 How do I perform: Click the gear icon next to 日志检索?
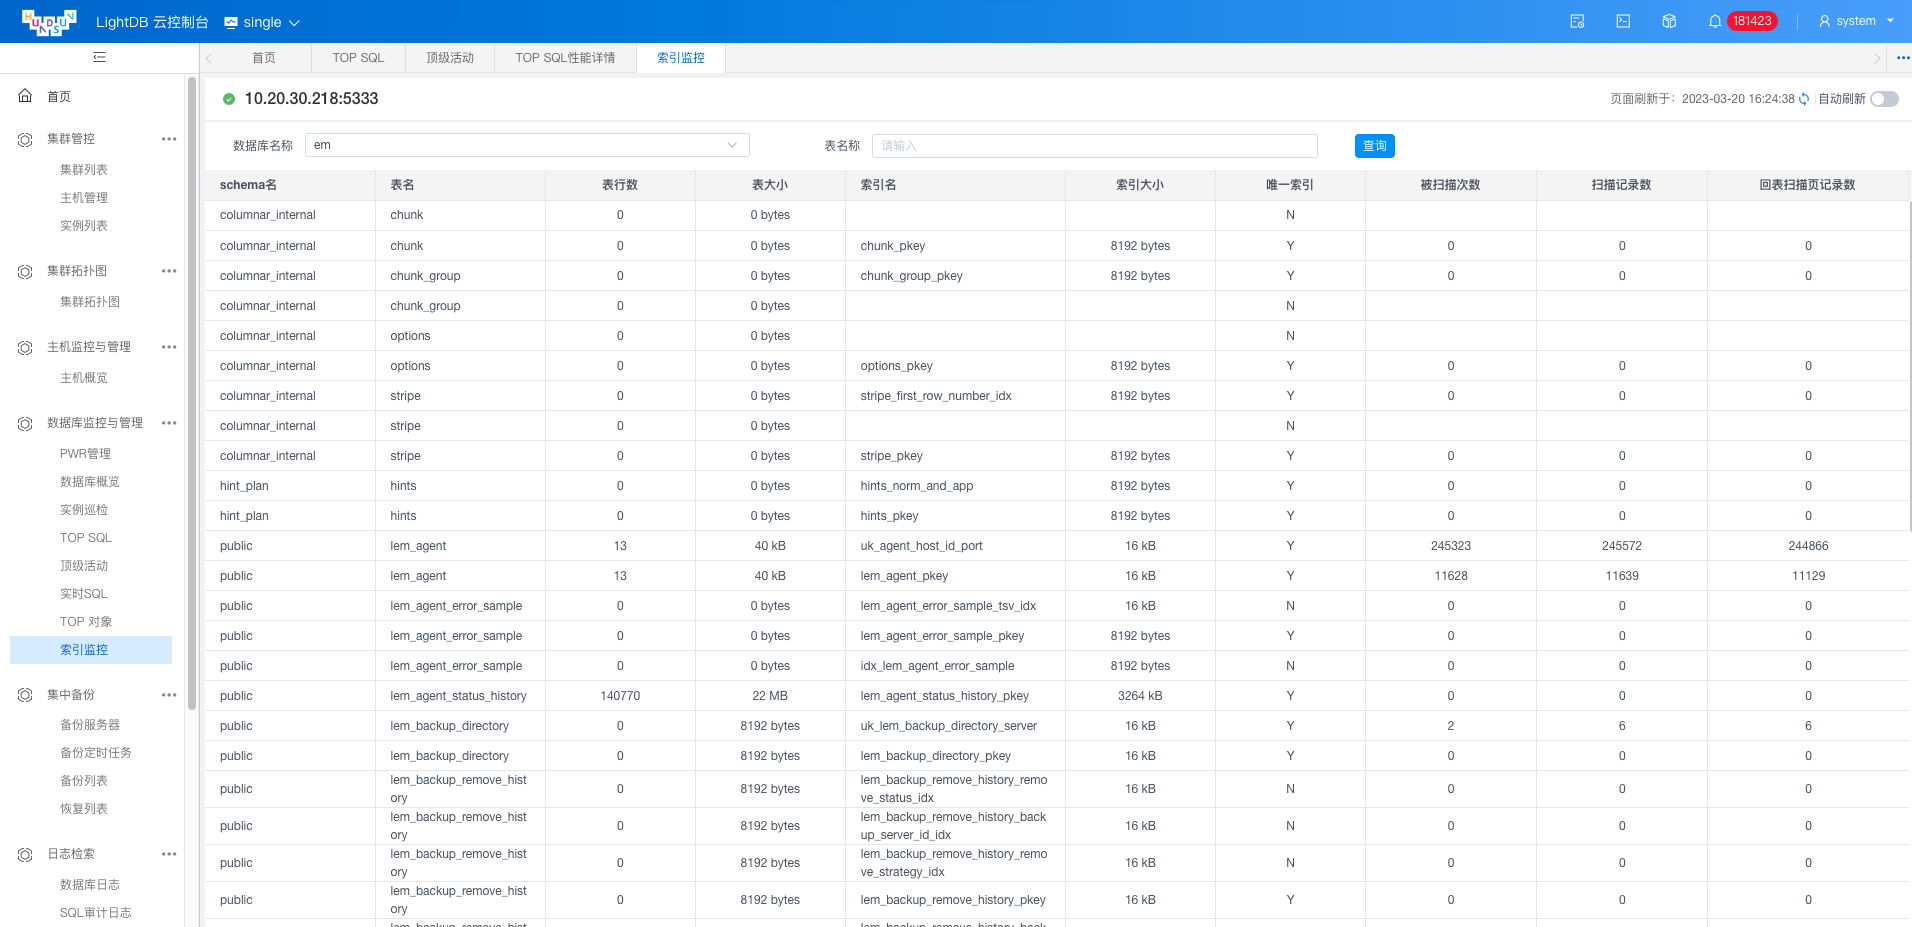(x=25, y=854)
